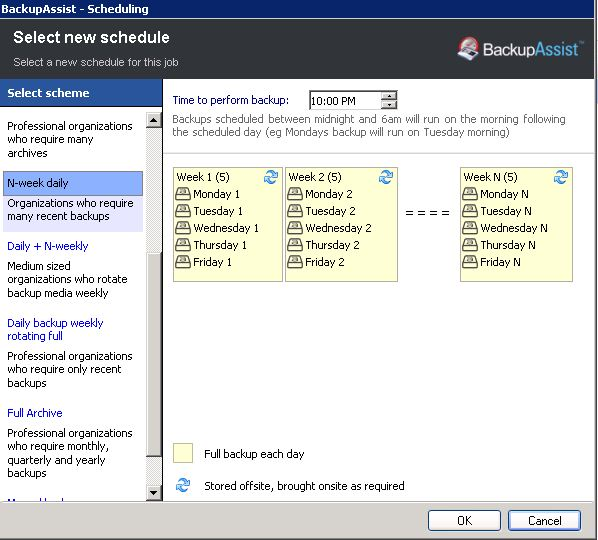Click the Cancel button
598x540 pixels.
point(544,521)
